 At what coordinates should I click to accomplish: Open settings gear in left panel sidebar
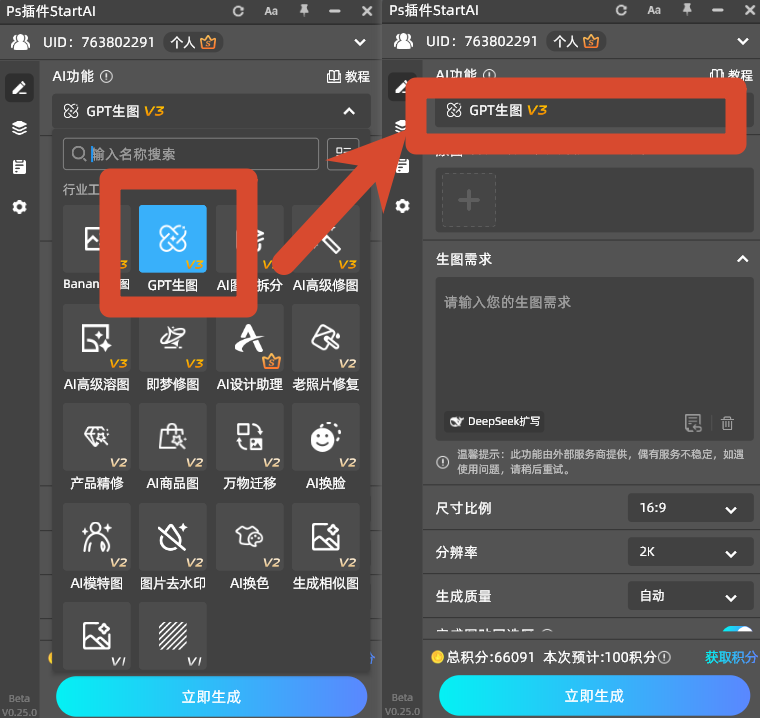point(19,207)
